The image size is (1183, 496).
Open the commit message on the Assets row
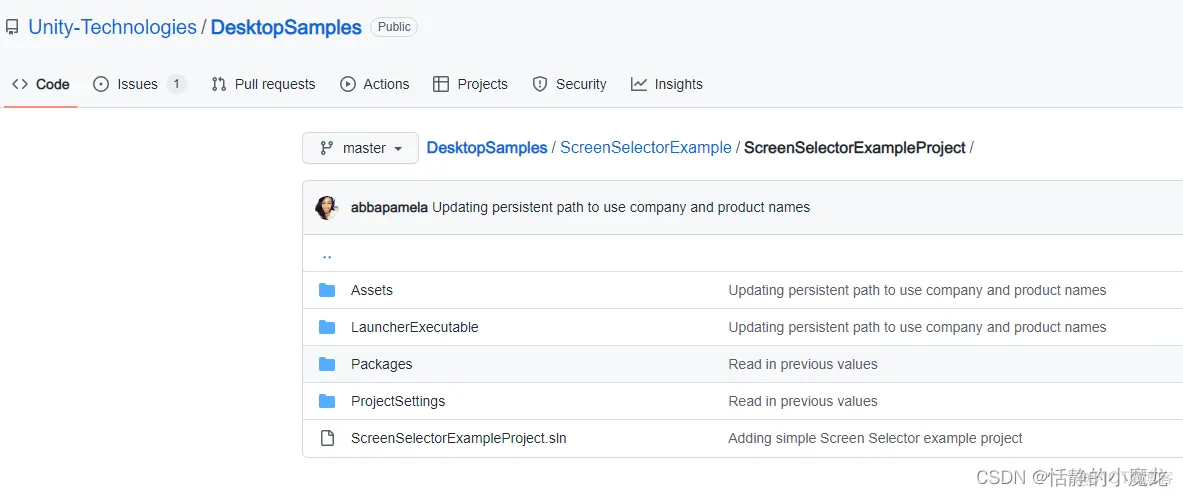point(917,290)
